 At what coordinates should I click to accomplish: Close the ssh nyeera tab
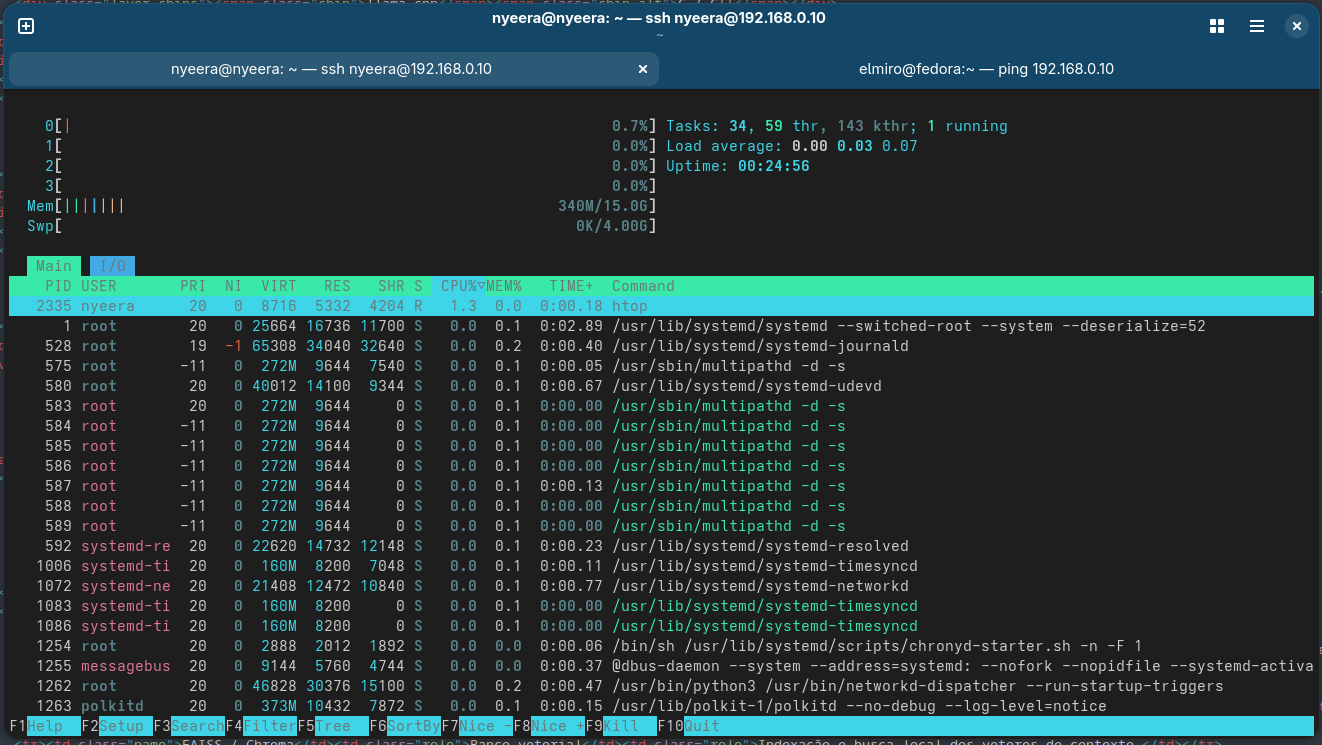pos(644,69)
